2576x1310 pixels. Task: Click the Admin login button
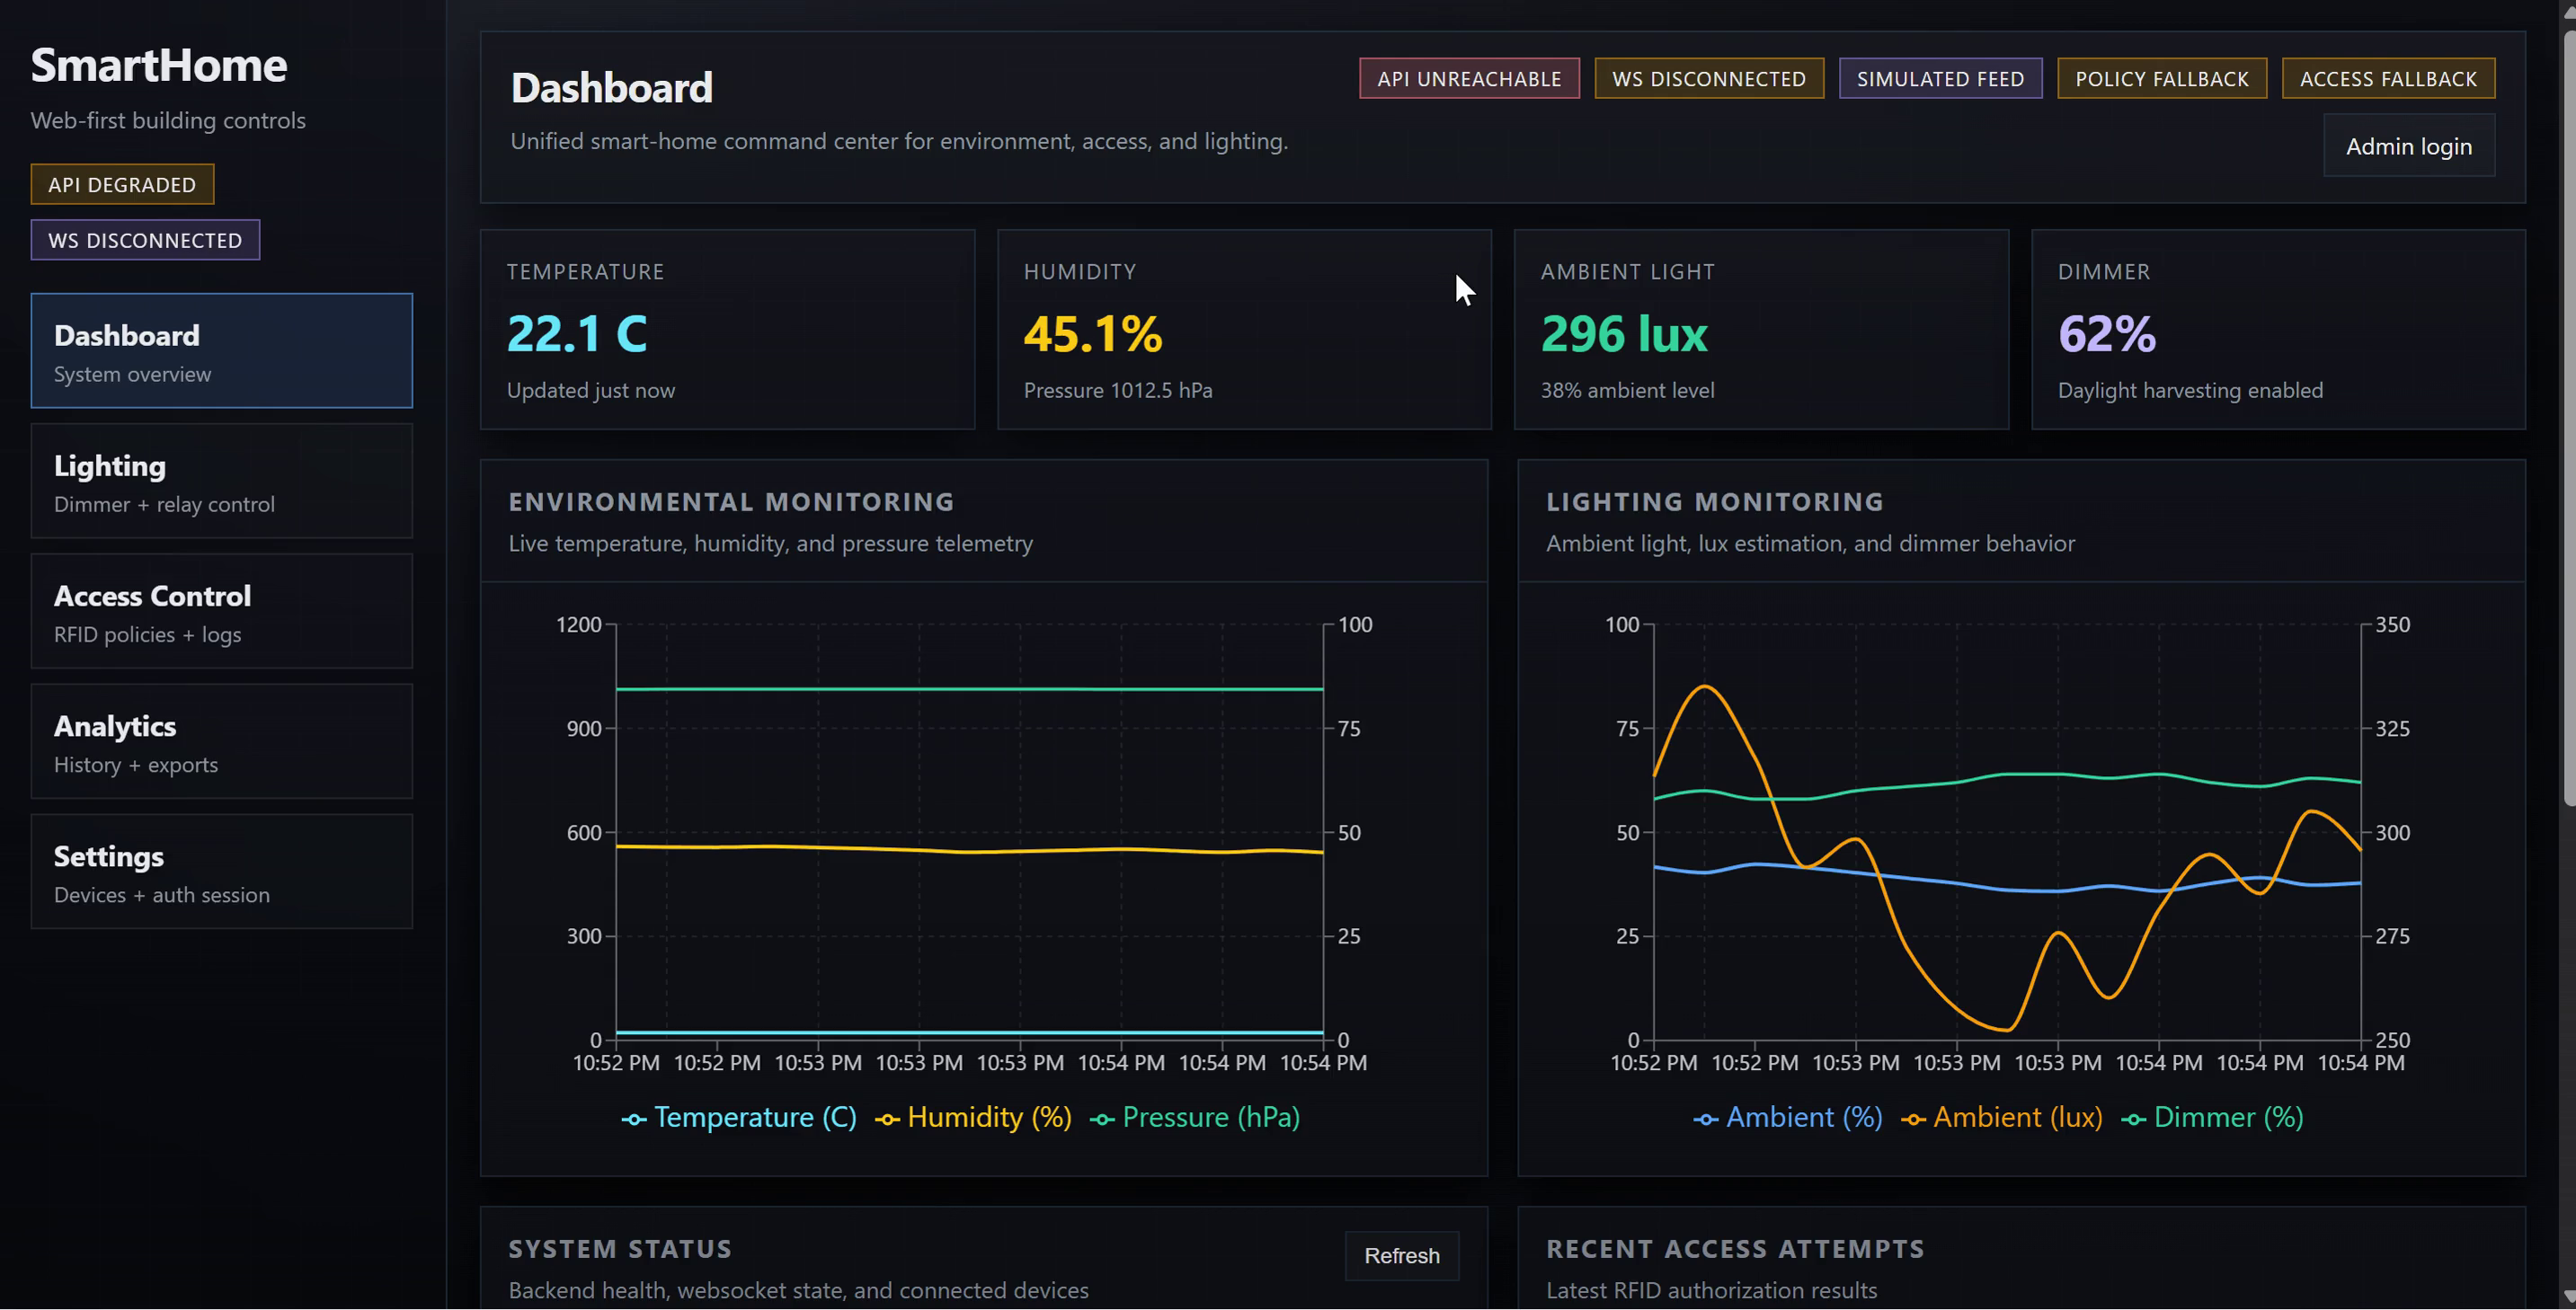[x=2408, y=146]
